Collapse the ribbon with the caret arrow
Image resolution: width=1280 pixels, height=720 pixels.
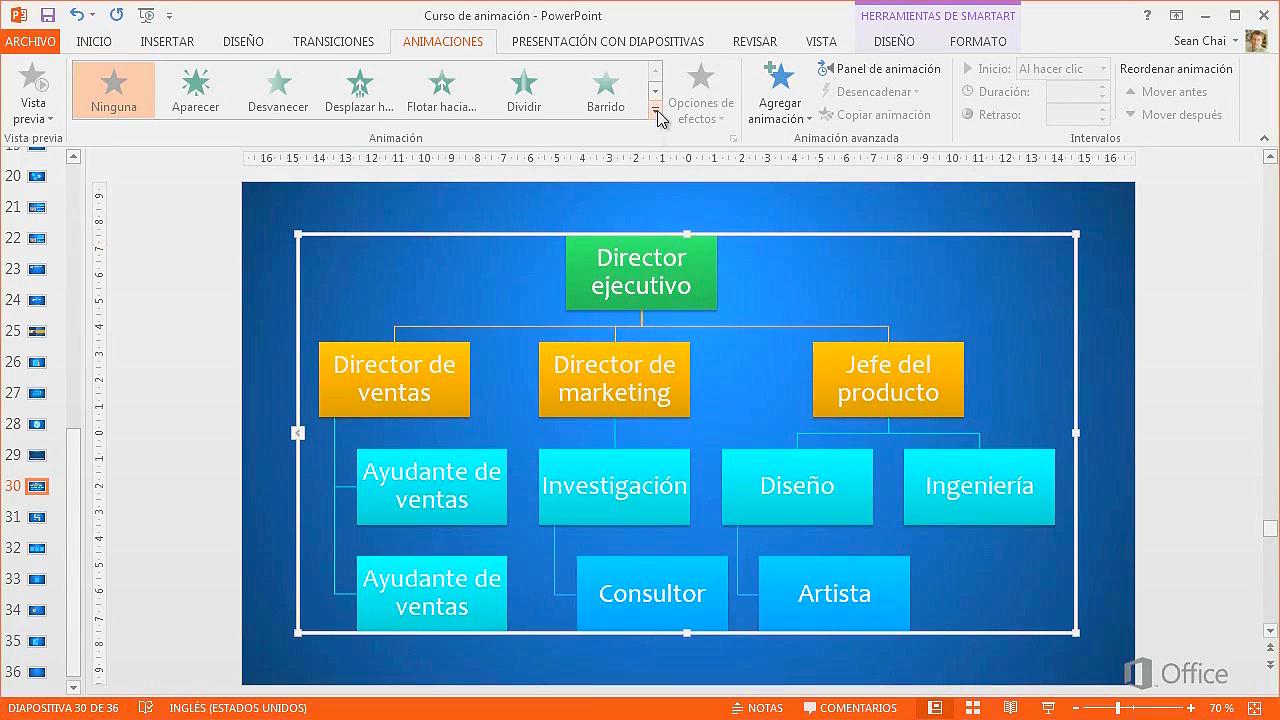click(x=1264, y=138)
